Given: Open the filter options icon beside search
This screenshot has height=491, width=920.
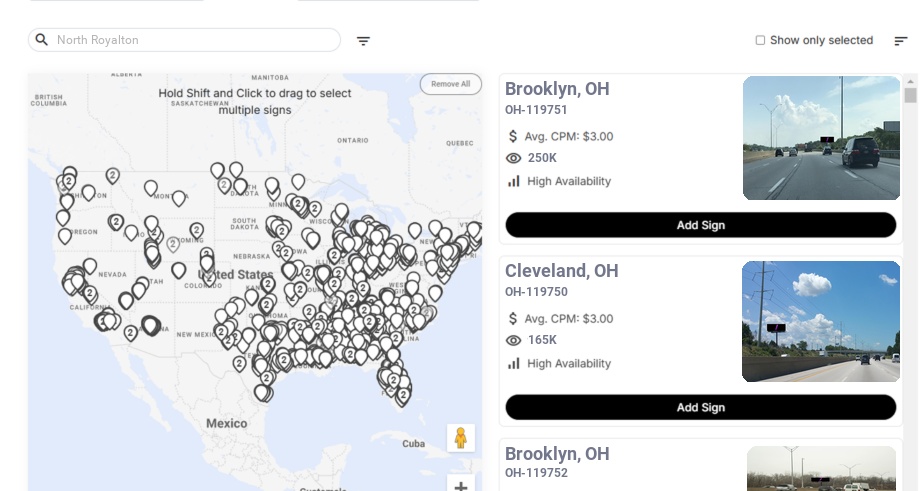Looking at the screenshot, I should click(x=363, y=41).
